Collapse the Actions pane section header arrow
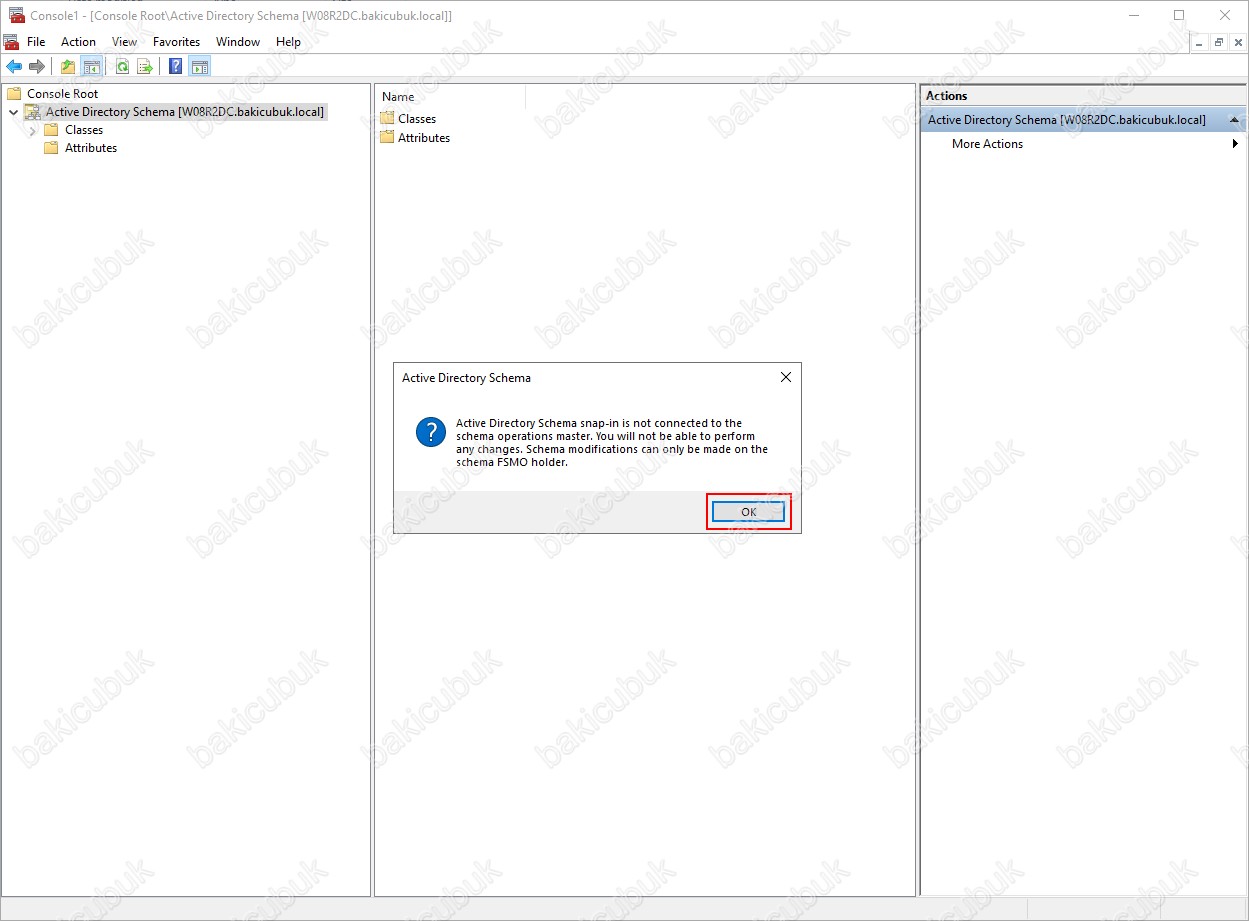The height and width of the screenshot is (921, 1249). (x=1234, y=120)
